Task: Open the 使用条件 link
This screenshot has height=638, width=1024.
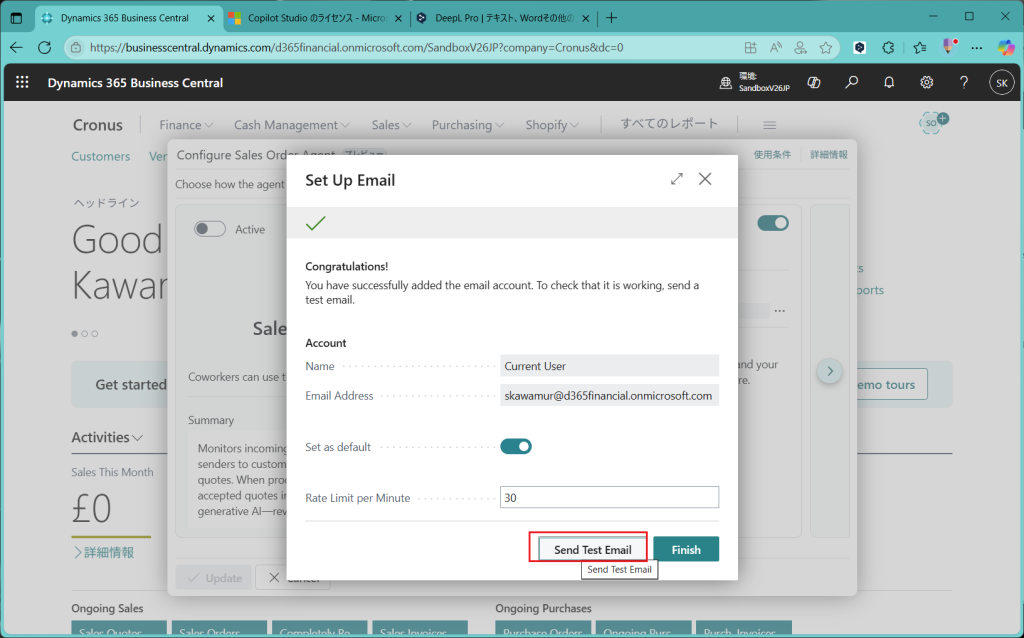Action: tap(772, 155)
